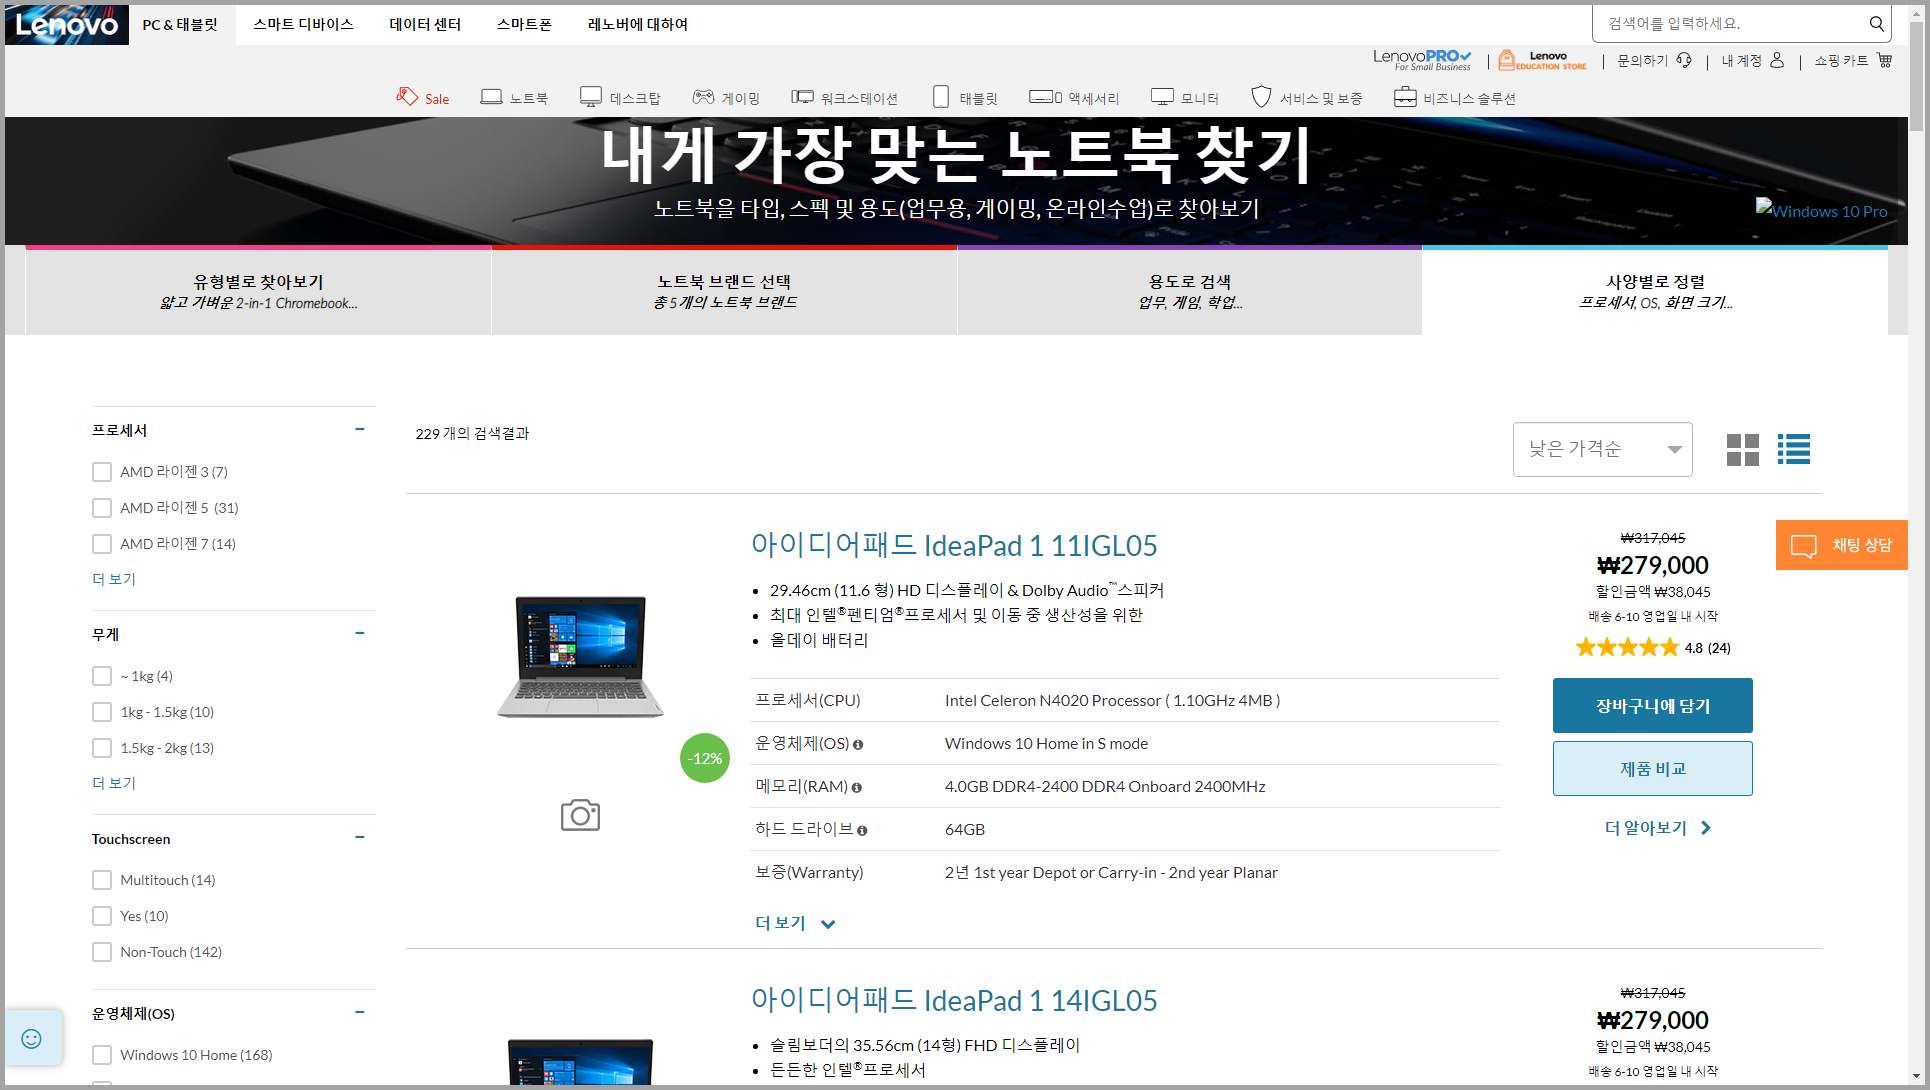Image resolution: width=1930 pixels, height=1090 pixels.
Task: Click the 비즈니스 솔루션 briefcase icon
Action: point(1405,97)
